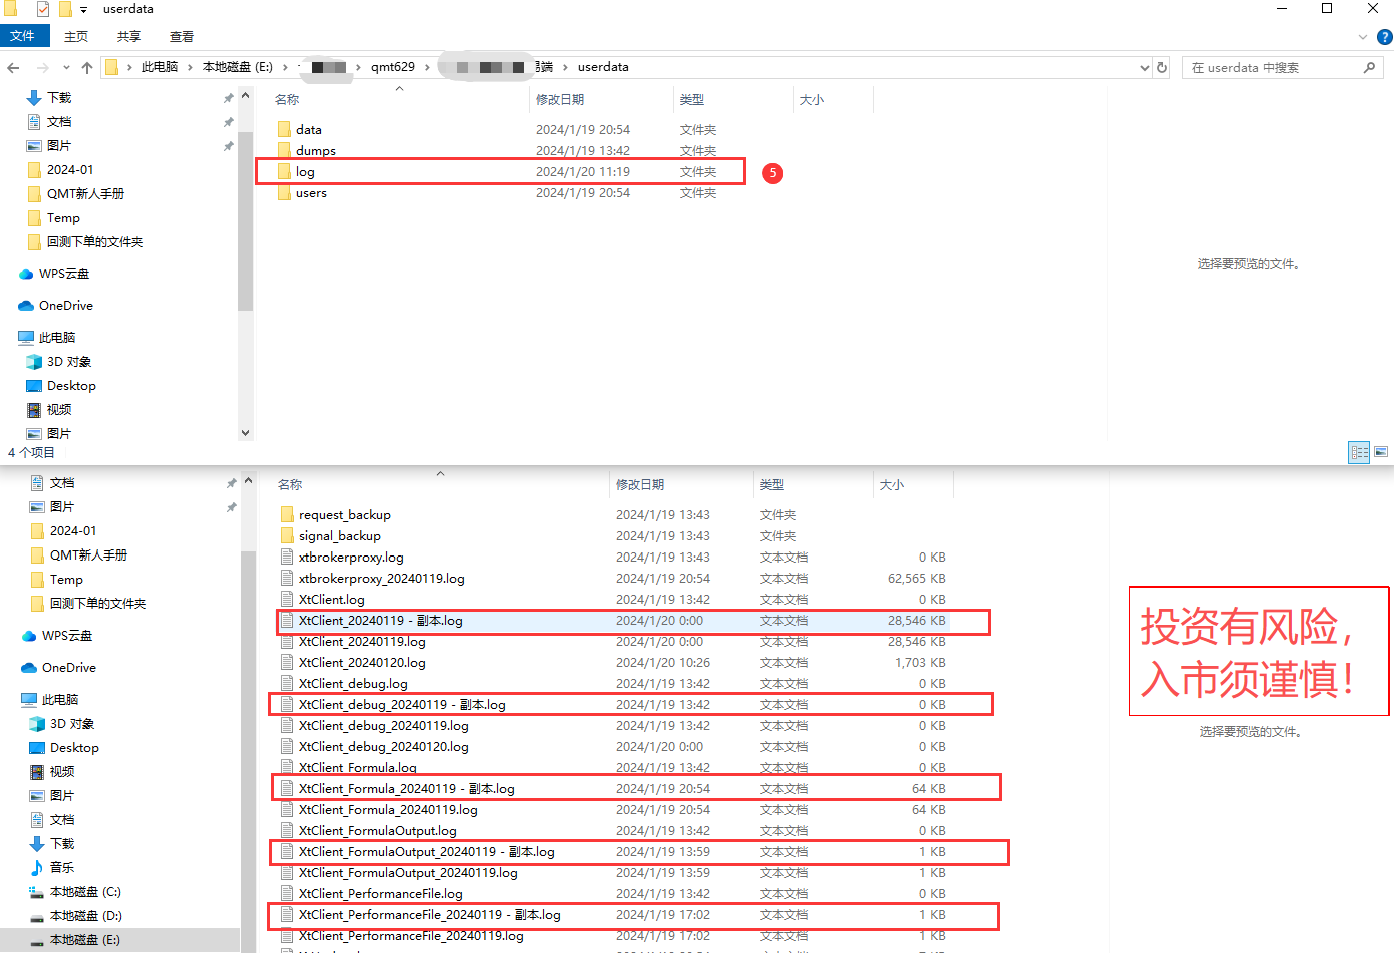Image resolution: width=1394 pixels, height=957 pixels.
Task: Open OneDrive in top navigation pane
Action: click(65, 306)
